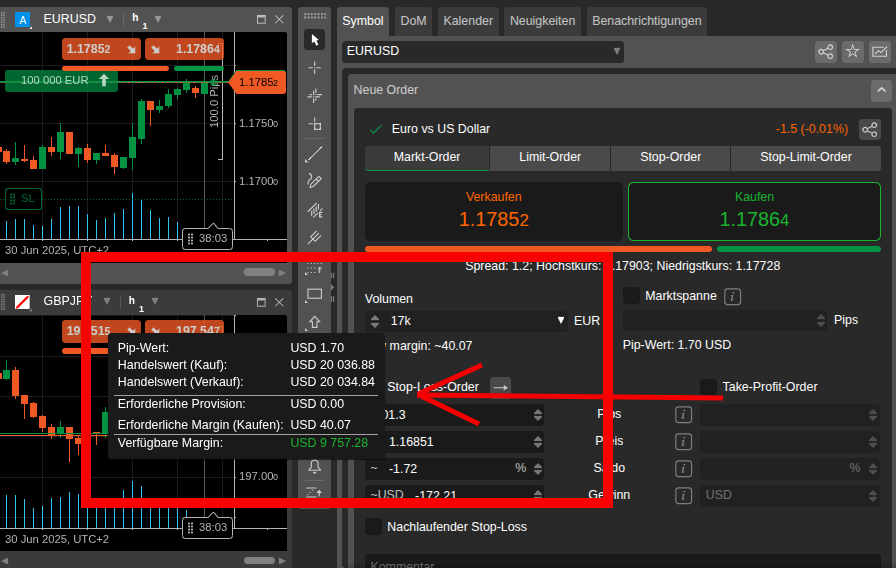This screenshot has width=896, height=568.
Task: Share the Euro vs US Dollar order panel
Action: [870, 129]
